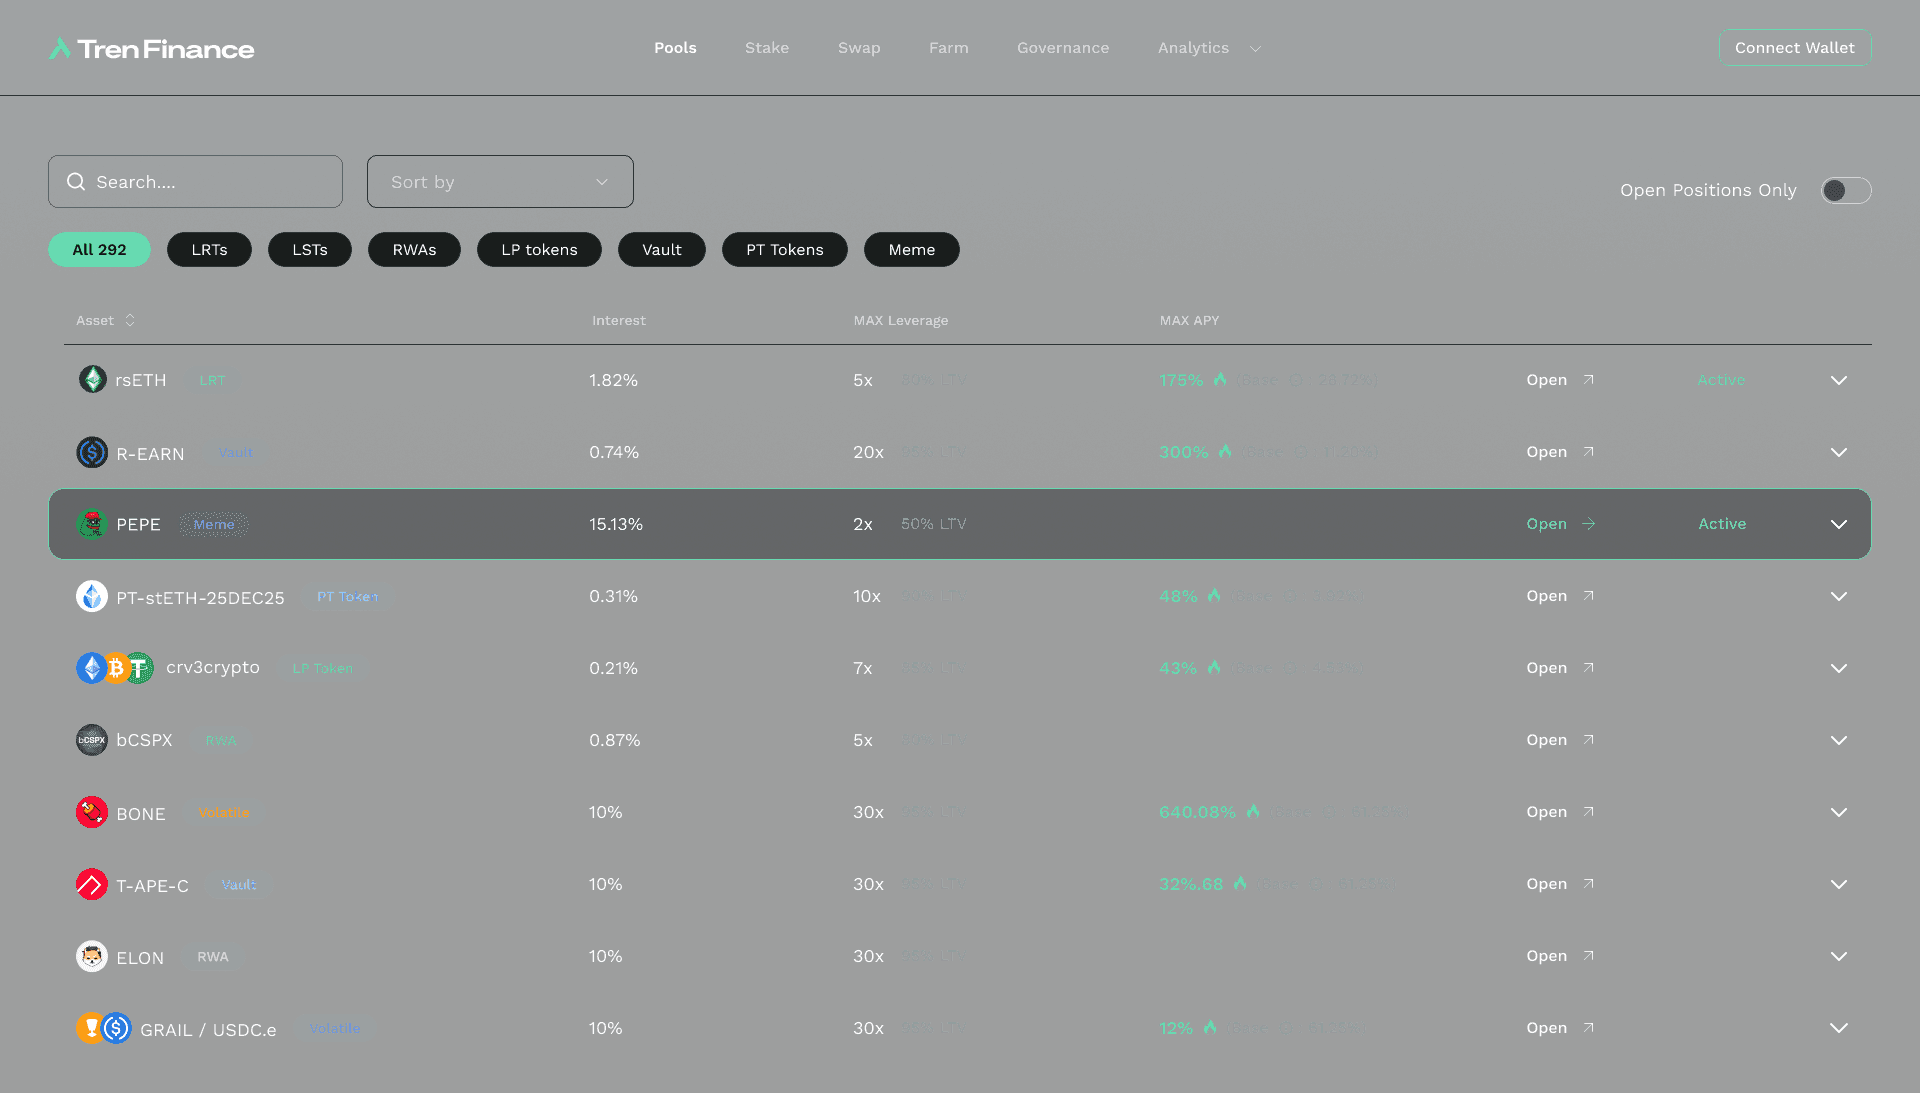Click the crv3crypto LP token icons
The width and height of the screenshot is (1920, 1093).
[114, 667]
